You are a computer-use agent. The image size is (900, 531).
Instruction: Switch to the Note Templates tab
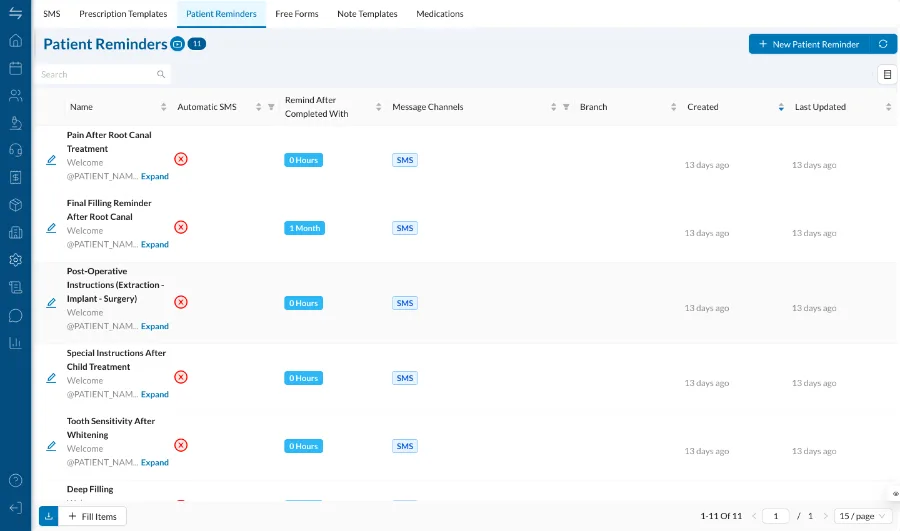click(367, 14)
